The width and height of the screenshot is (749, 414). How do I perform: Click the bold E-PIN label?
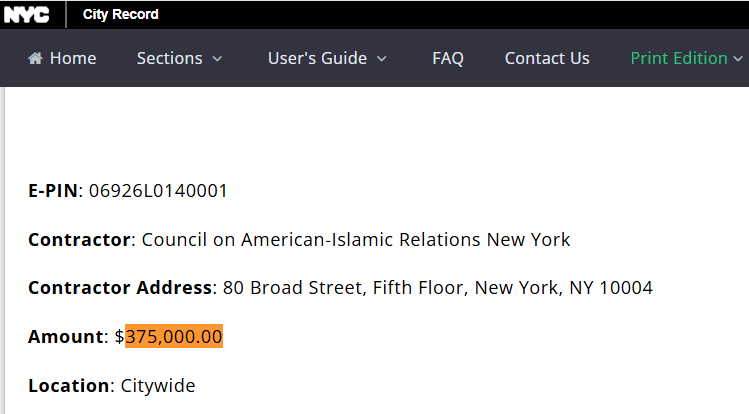click(53, 191)
